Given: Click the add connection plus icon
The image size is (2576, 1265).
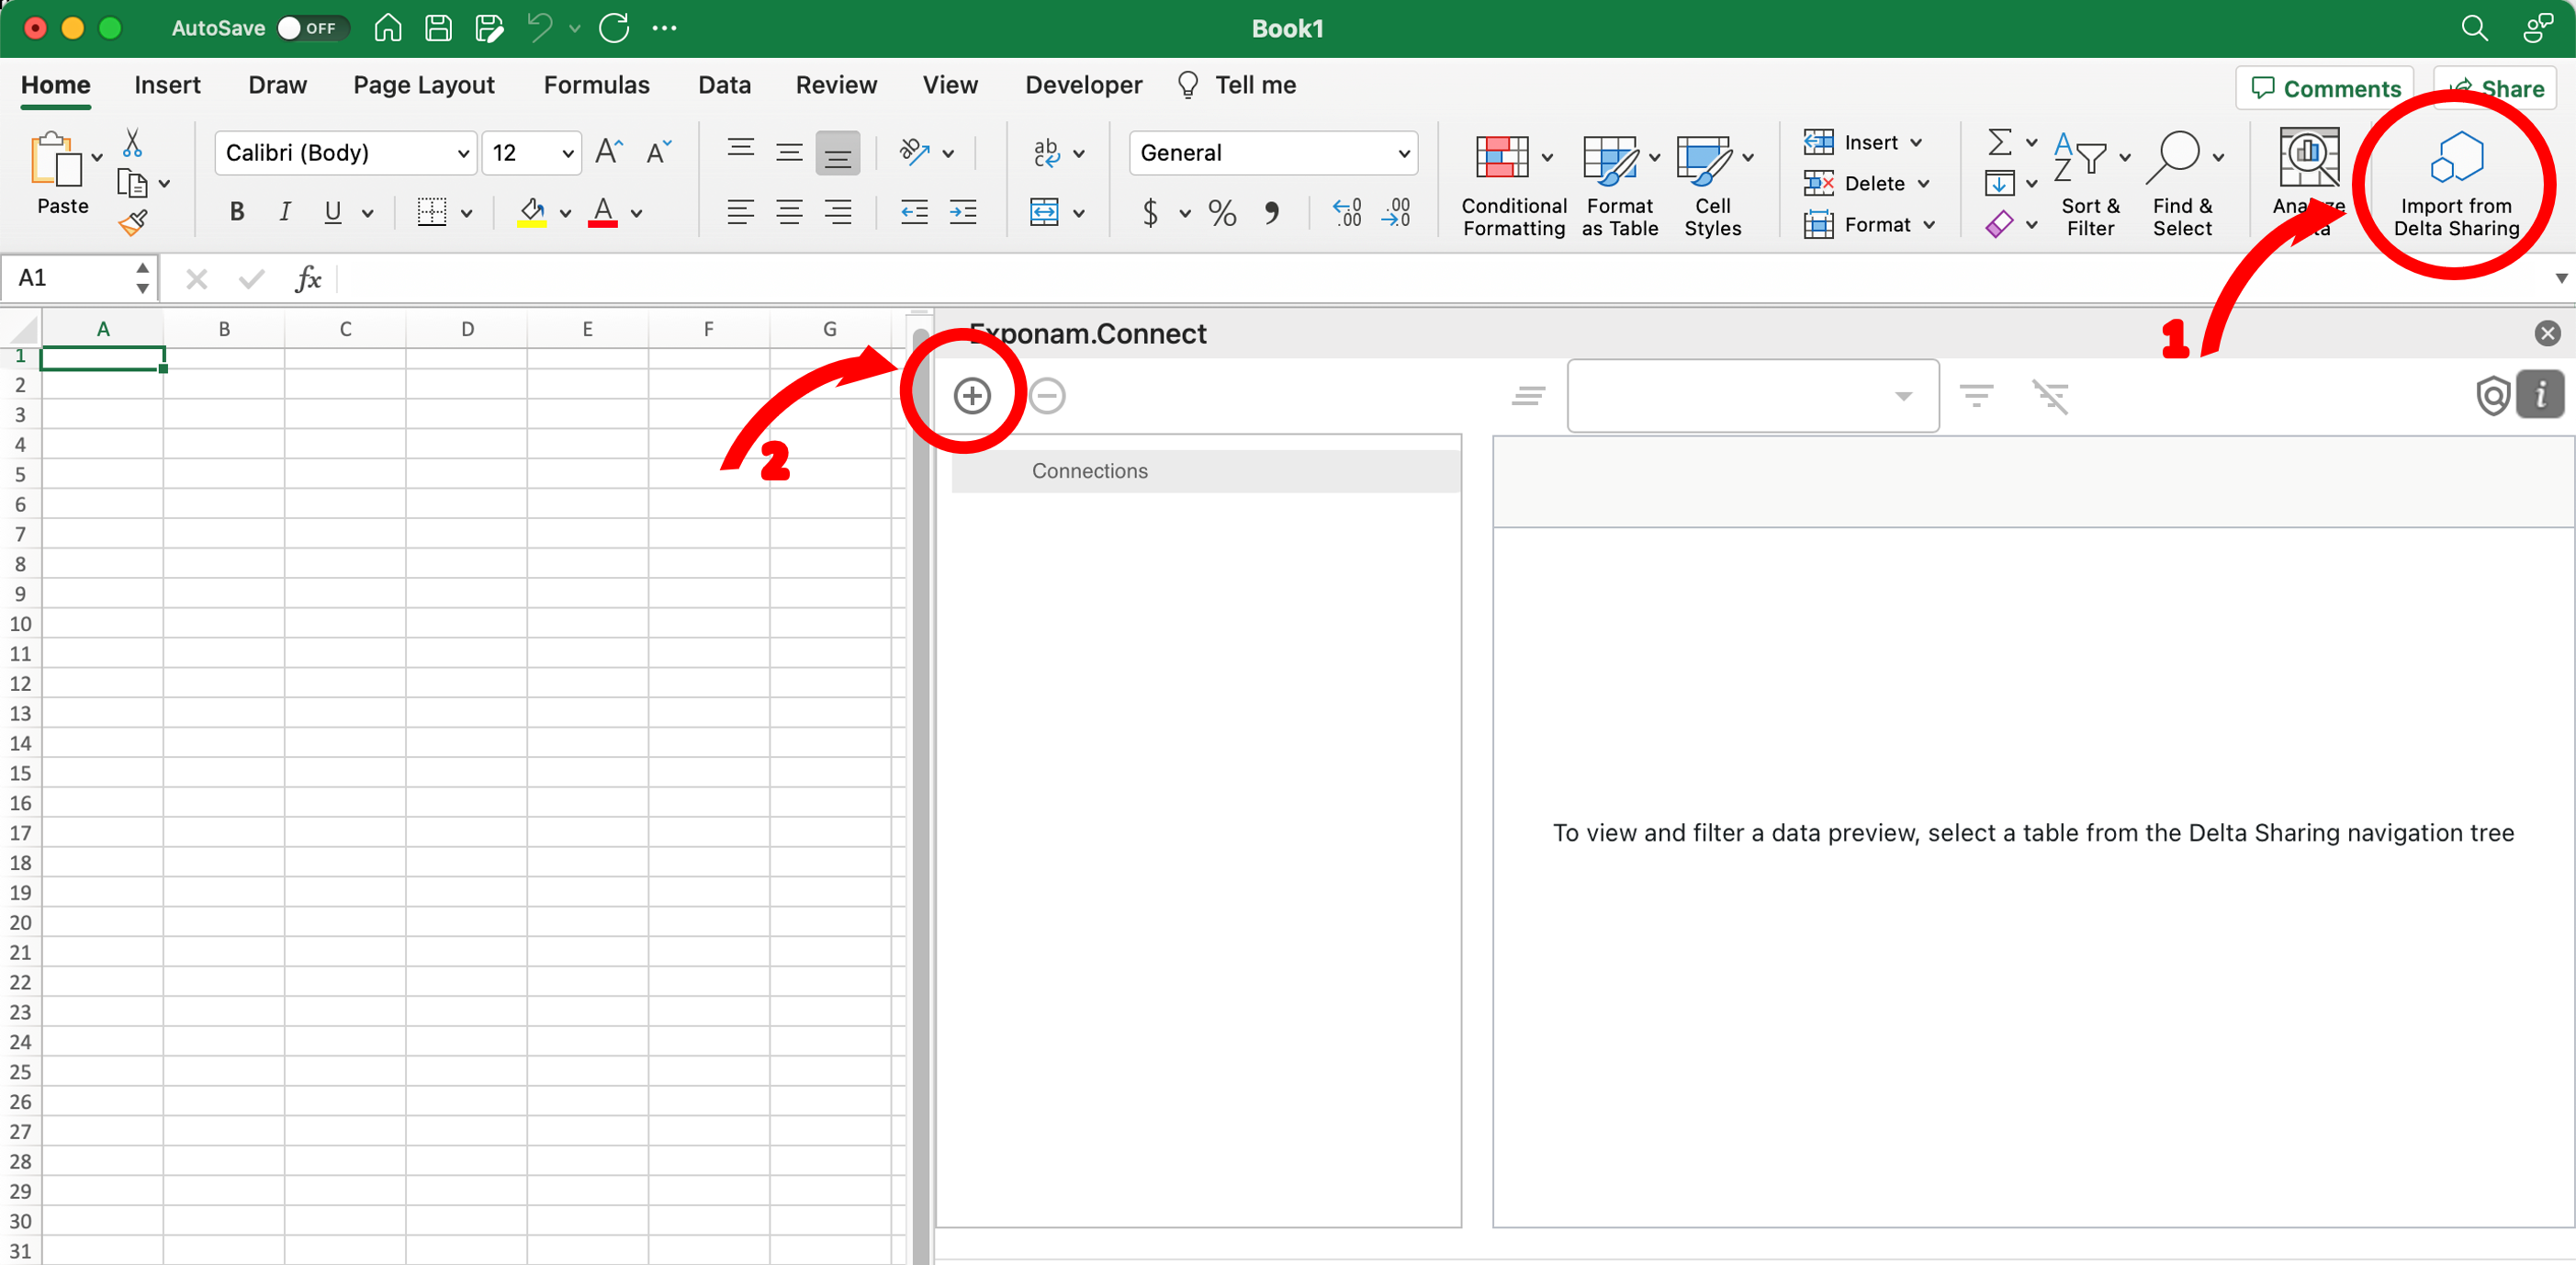Looking at the screenshot, I should coord(971,396).
